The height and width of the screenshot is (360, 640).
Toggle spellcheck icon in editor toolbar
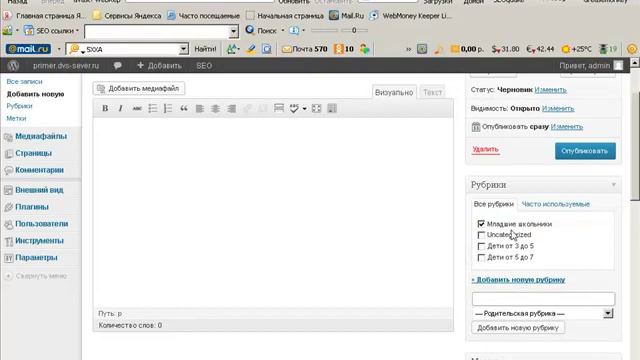294,108
